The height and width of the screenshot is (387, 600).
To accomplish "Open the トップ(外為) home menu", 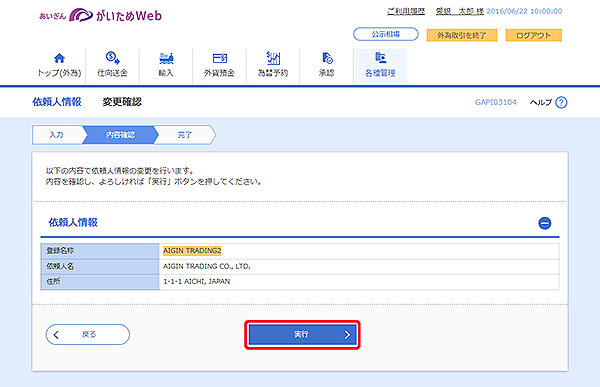I will click(x=59, y=65).
